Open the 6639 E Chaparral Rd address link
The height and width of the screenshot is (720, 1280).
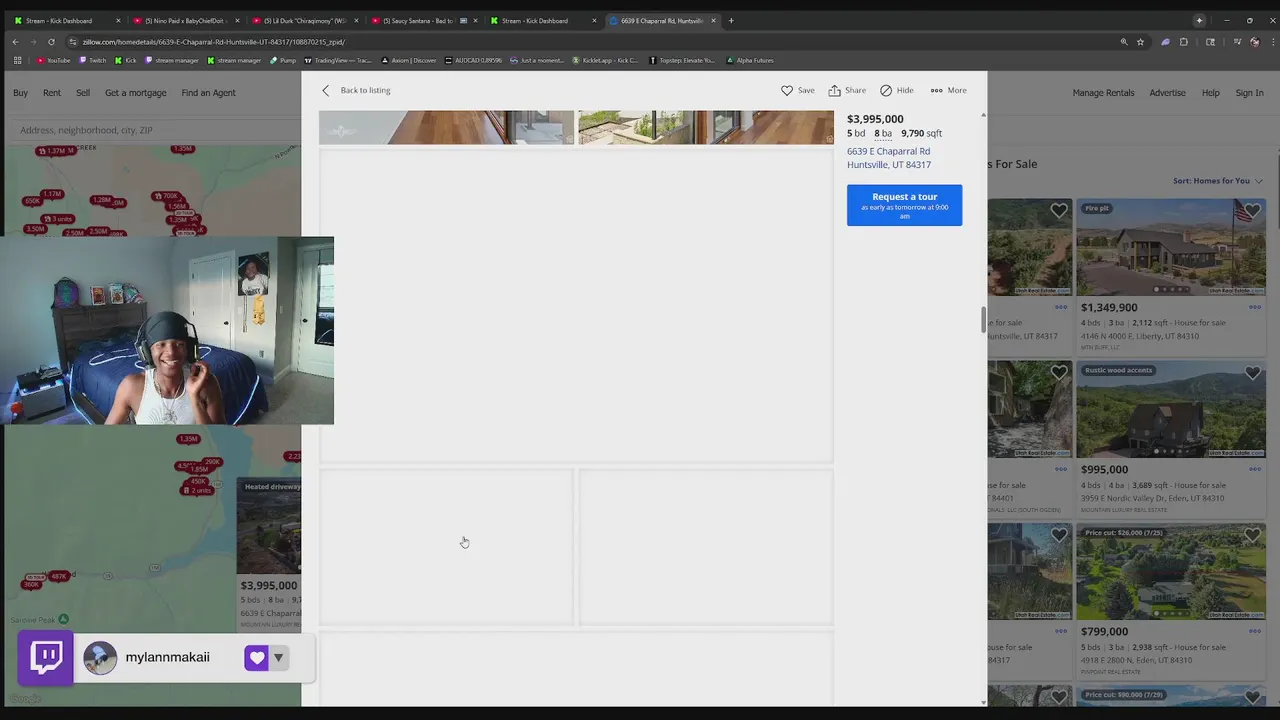click(x=889, y=158)
